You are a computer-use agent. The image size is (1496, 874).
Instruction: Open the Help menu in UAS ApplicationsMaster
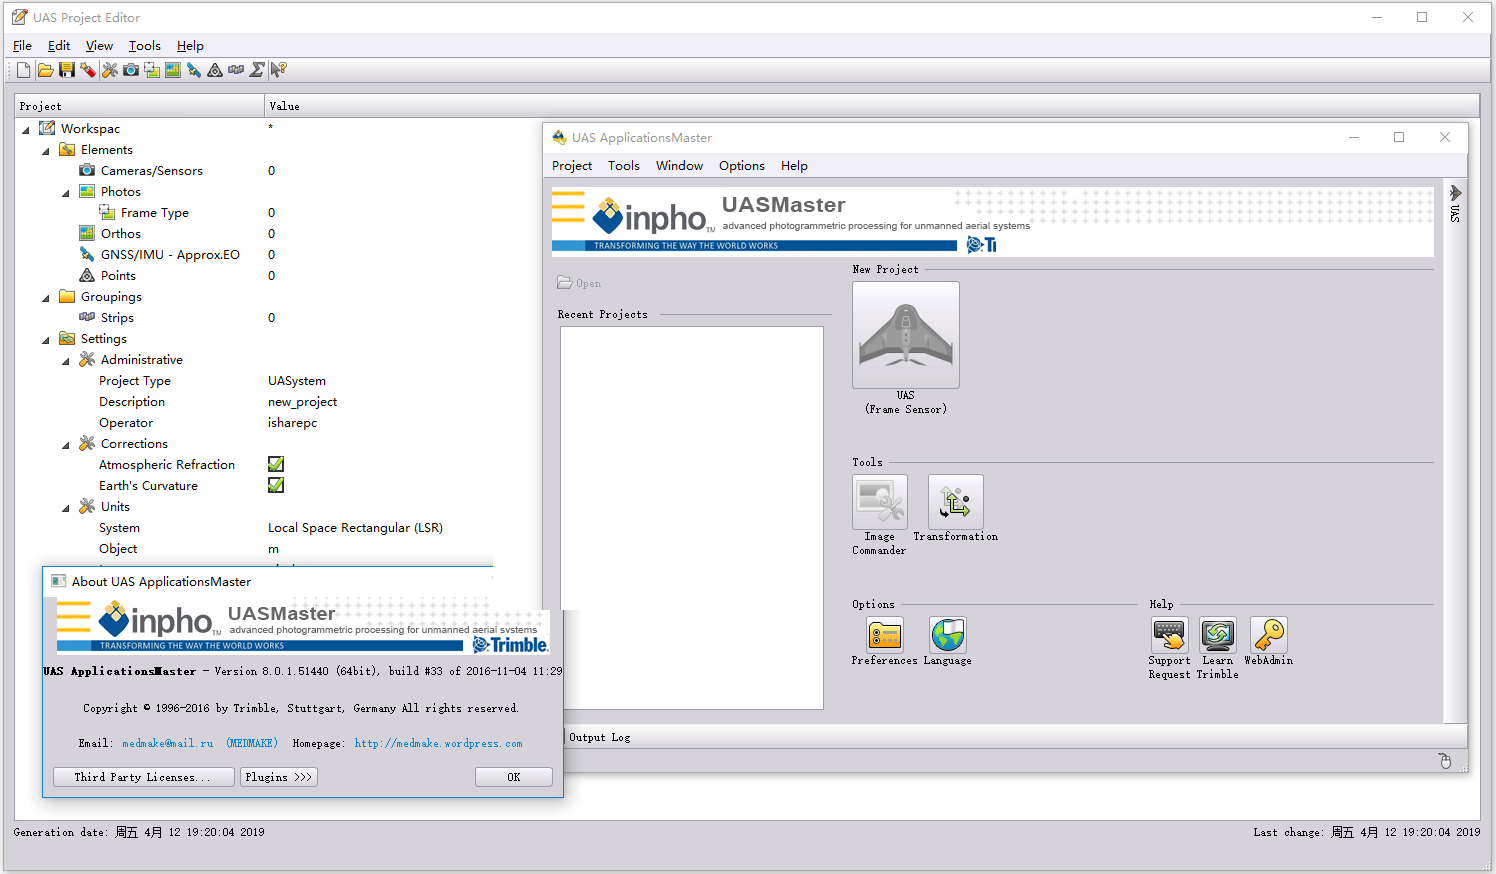794,166
